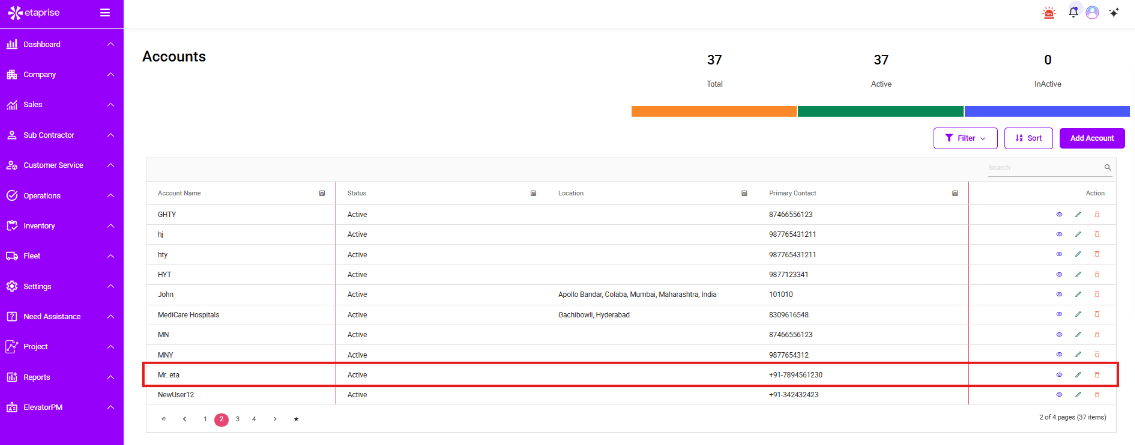View the GHTY account via eye icon
This screenshot has height=445, width=1135.
(1058, 214)
